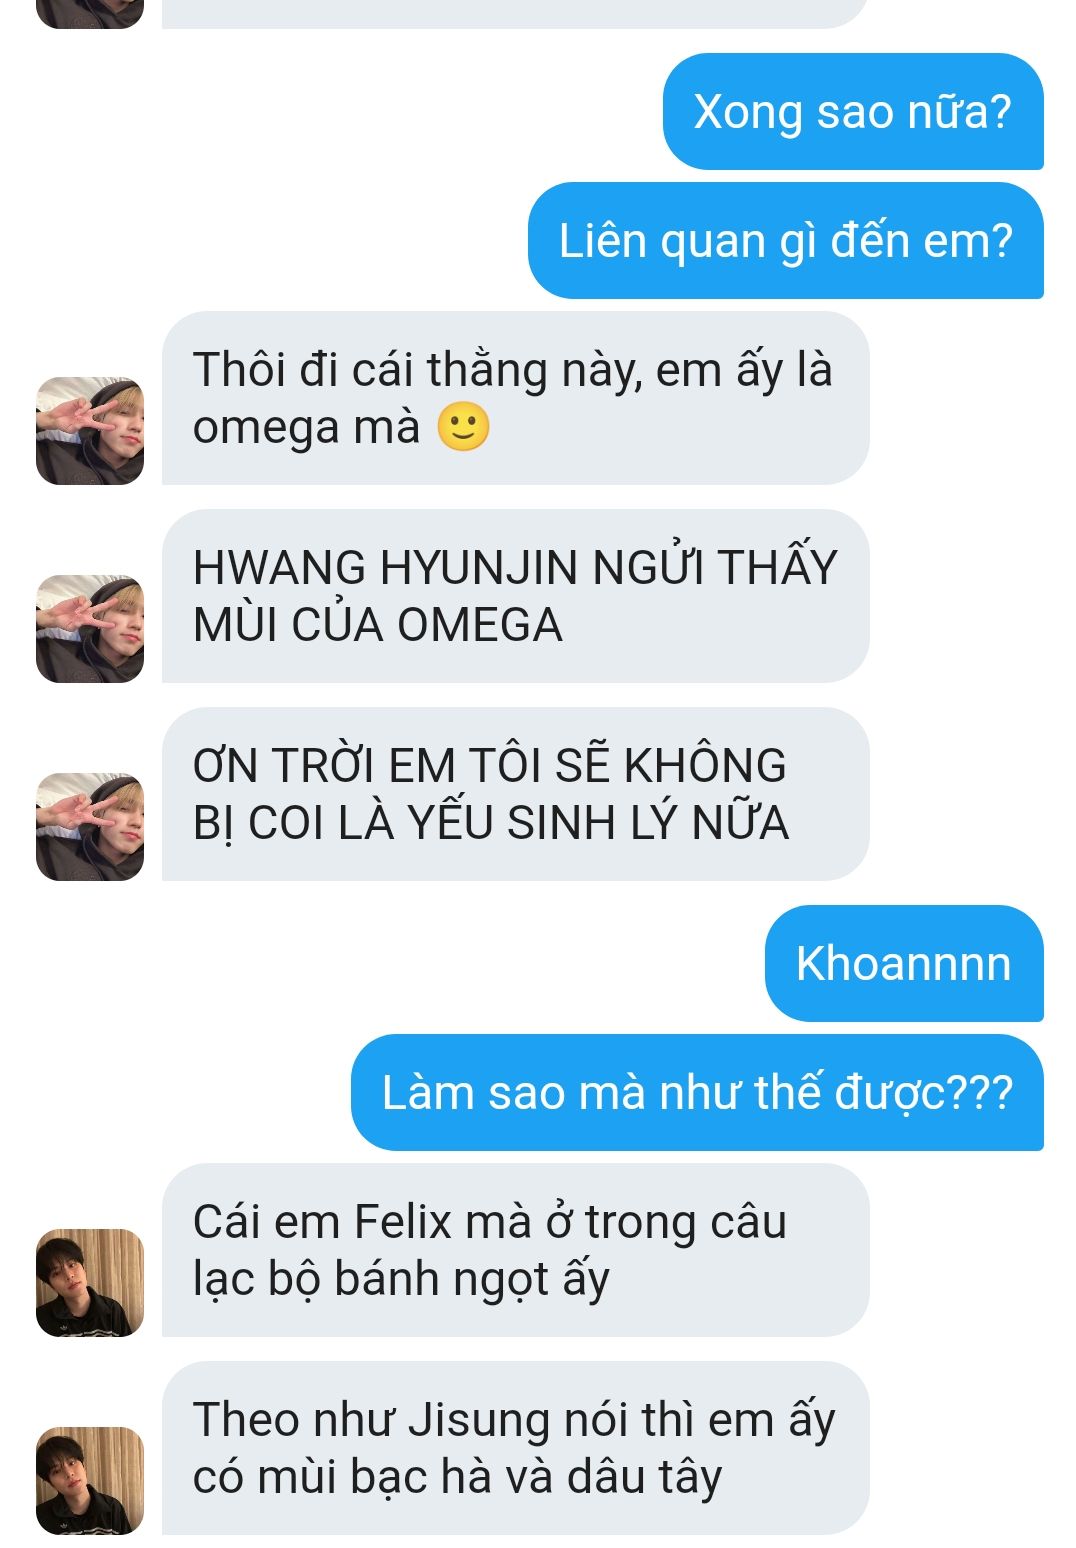
Task: Tap the smiley emoji after 'omega mà'
Action: (463, 427)
